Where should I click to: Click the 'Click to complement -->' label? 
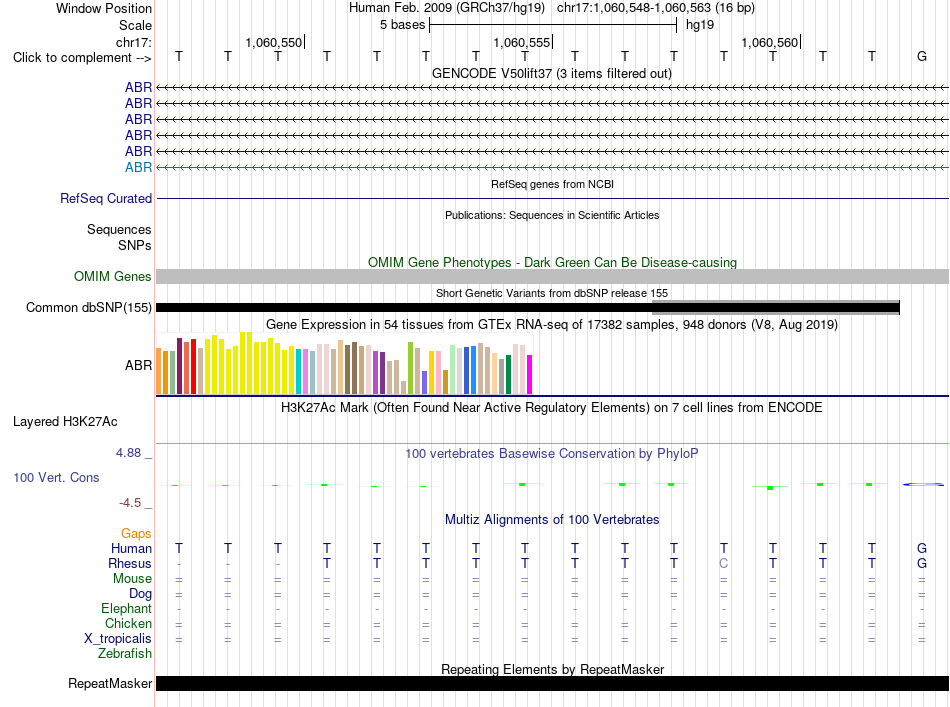coord(82,58)
